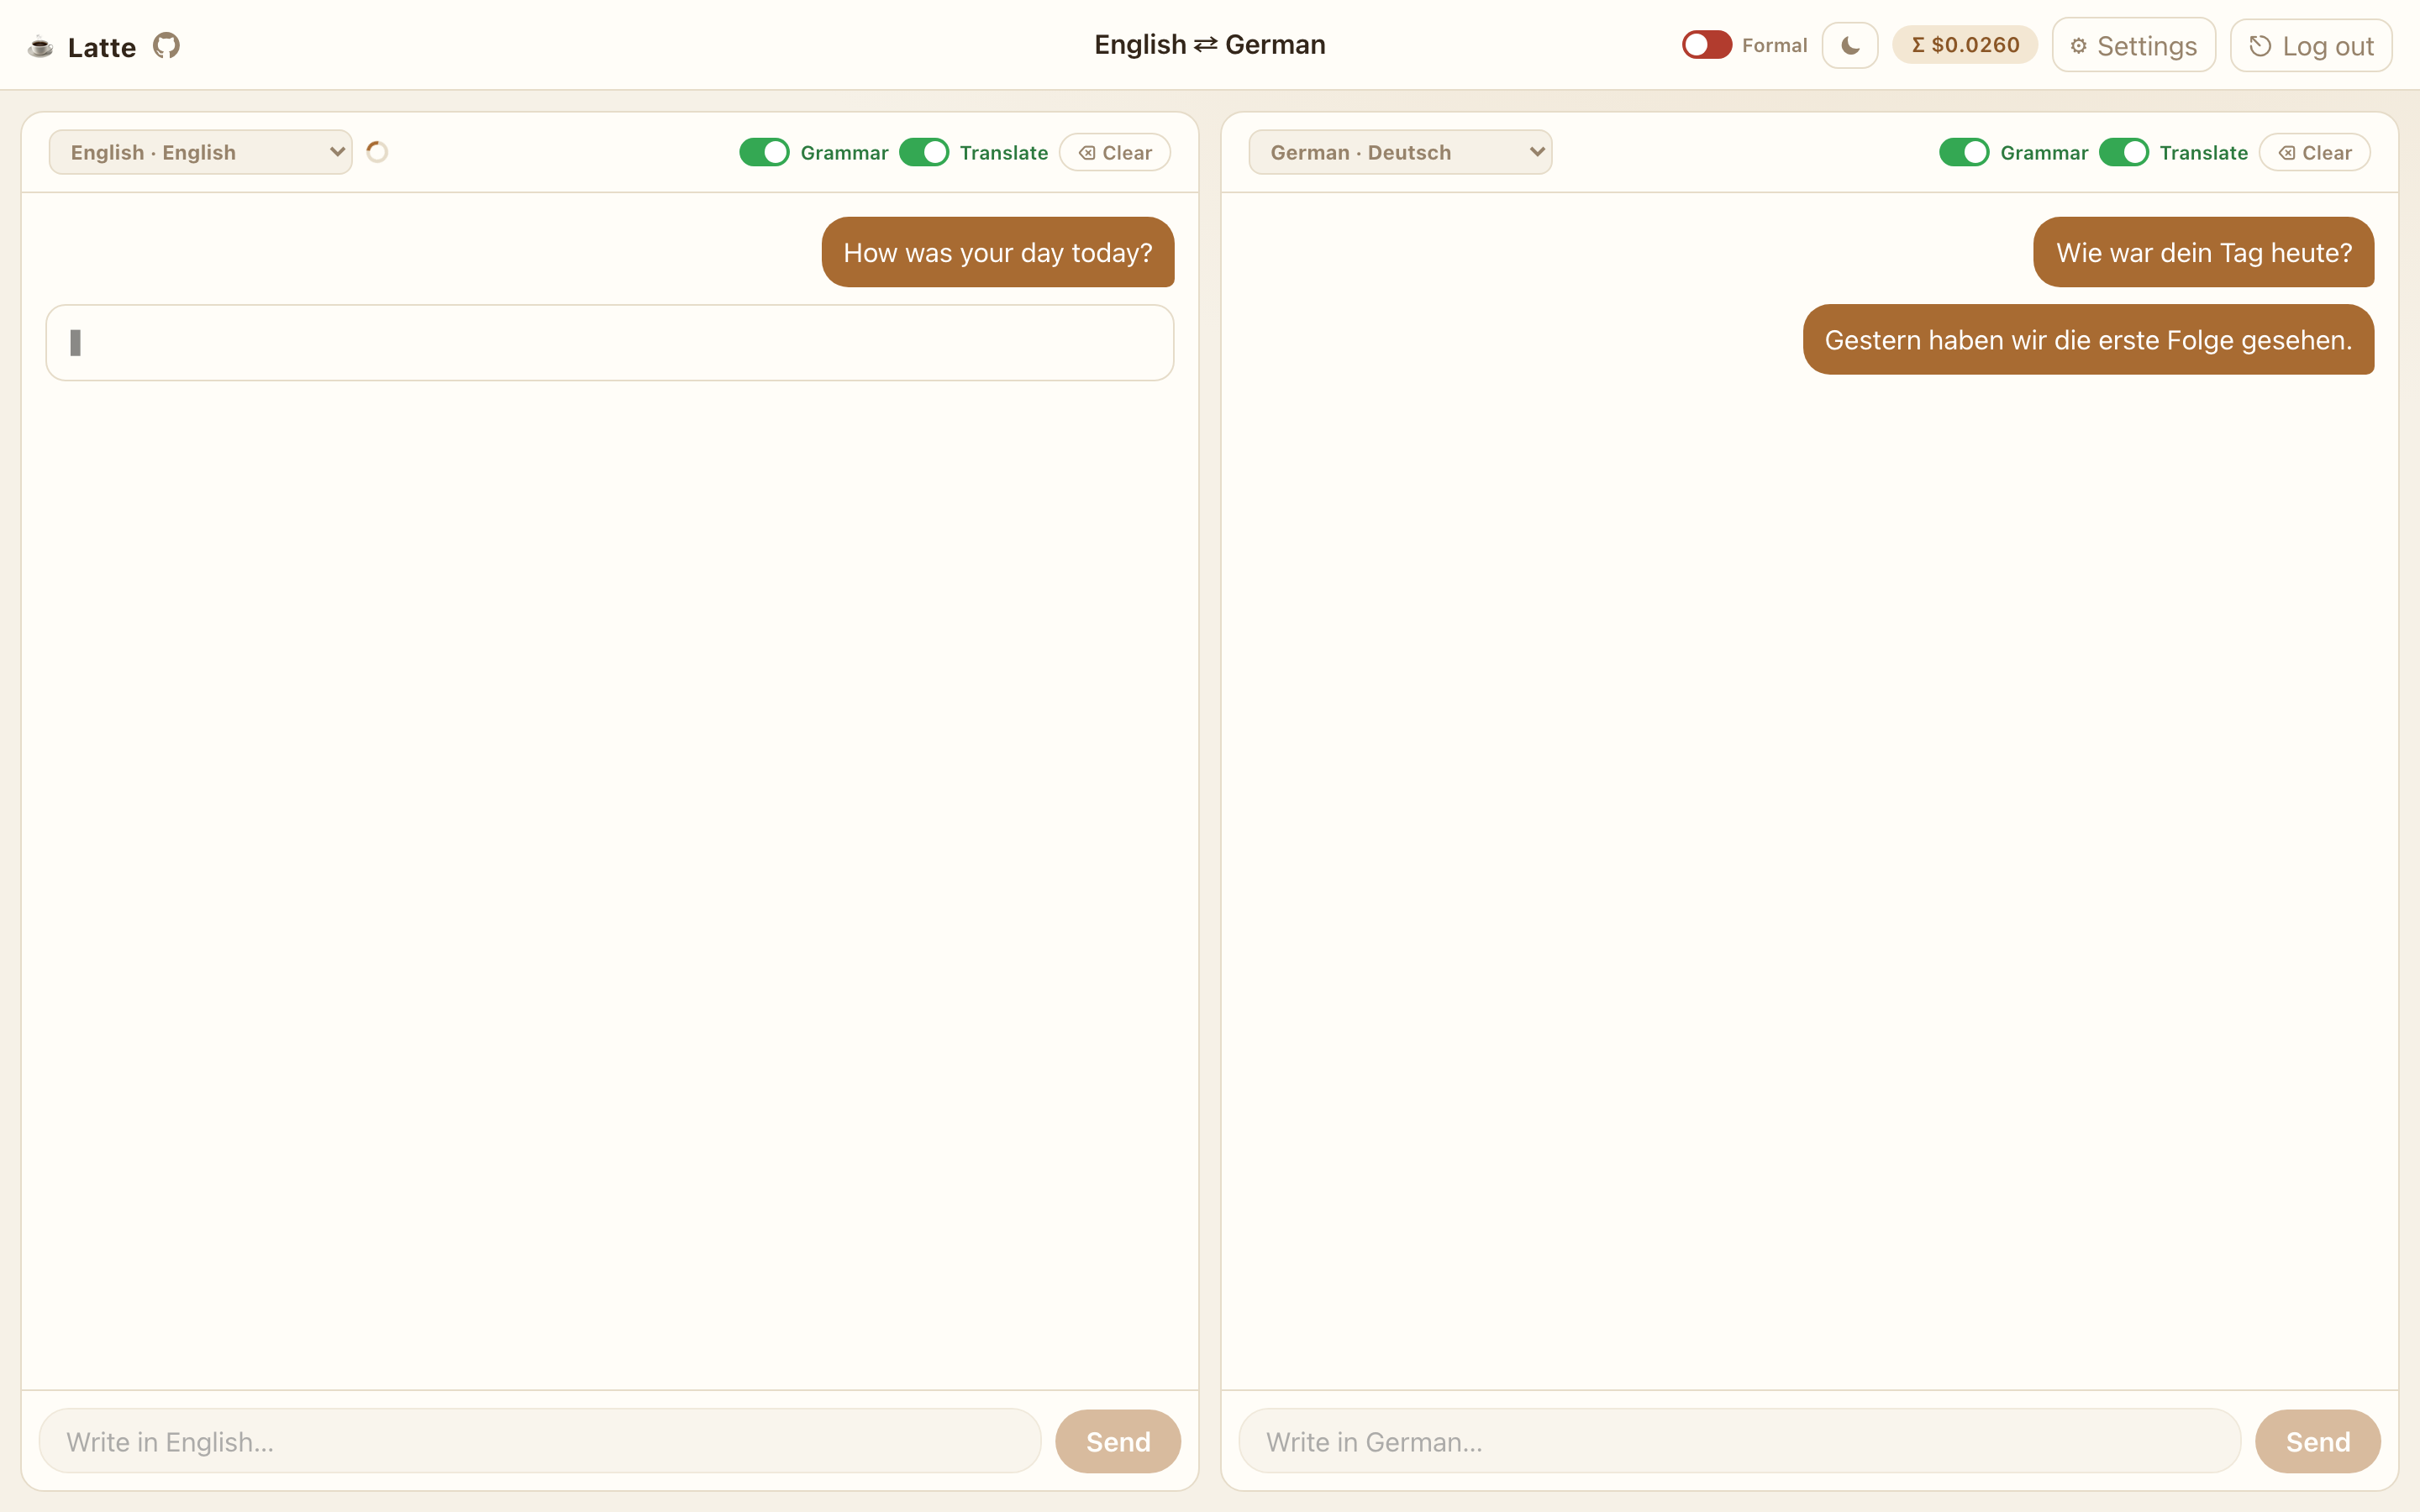Select the 'Wie war dein Tag heute?' message
2420x1512 pixels.
2203,252
